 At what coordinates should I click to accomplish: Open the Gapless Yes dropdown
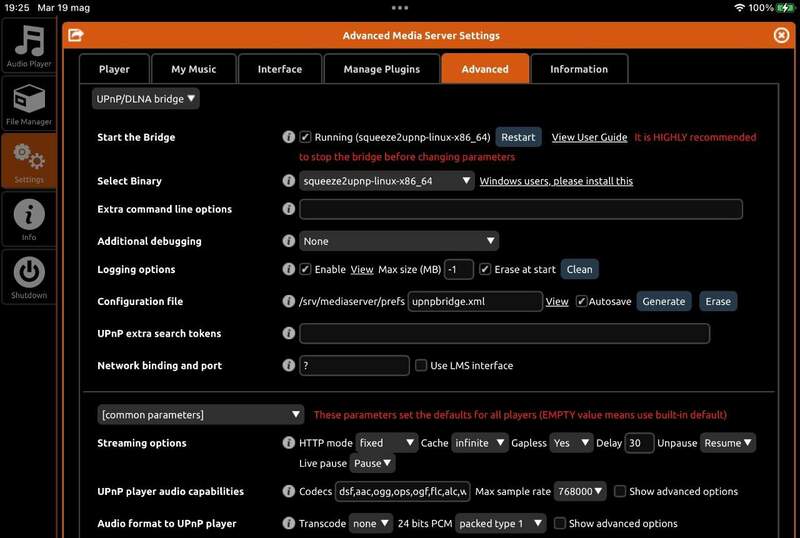coord(571,443)
